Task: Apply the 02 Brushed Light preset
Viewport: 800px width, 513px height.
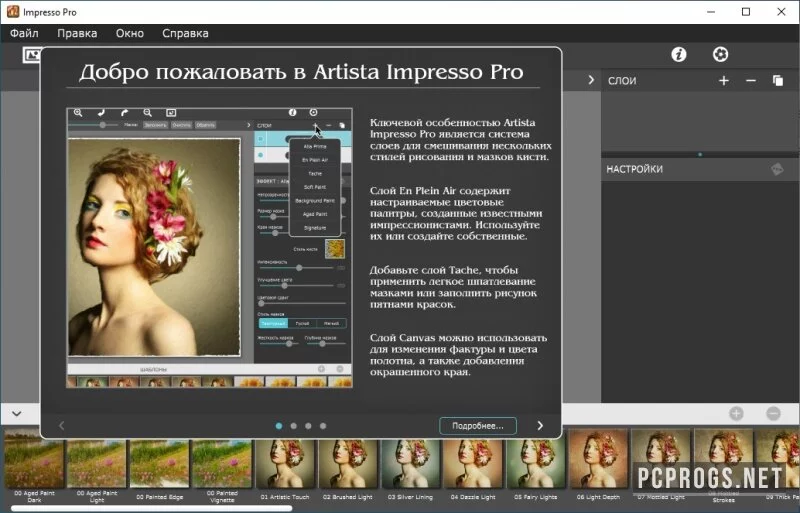Action: 347,465
